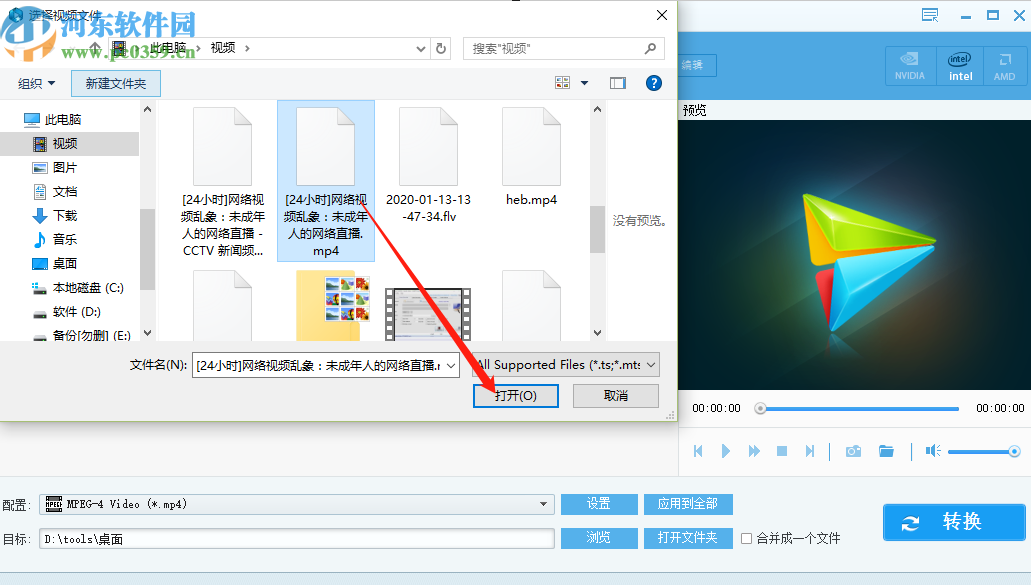Open the All Supported Files type dropdown

pos(653,364)
